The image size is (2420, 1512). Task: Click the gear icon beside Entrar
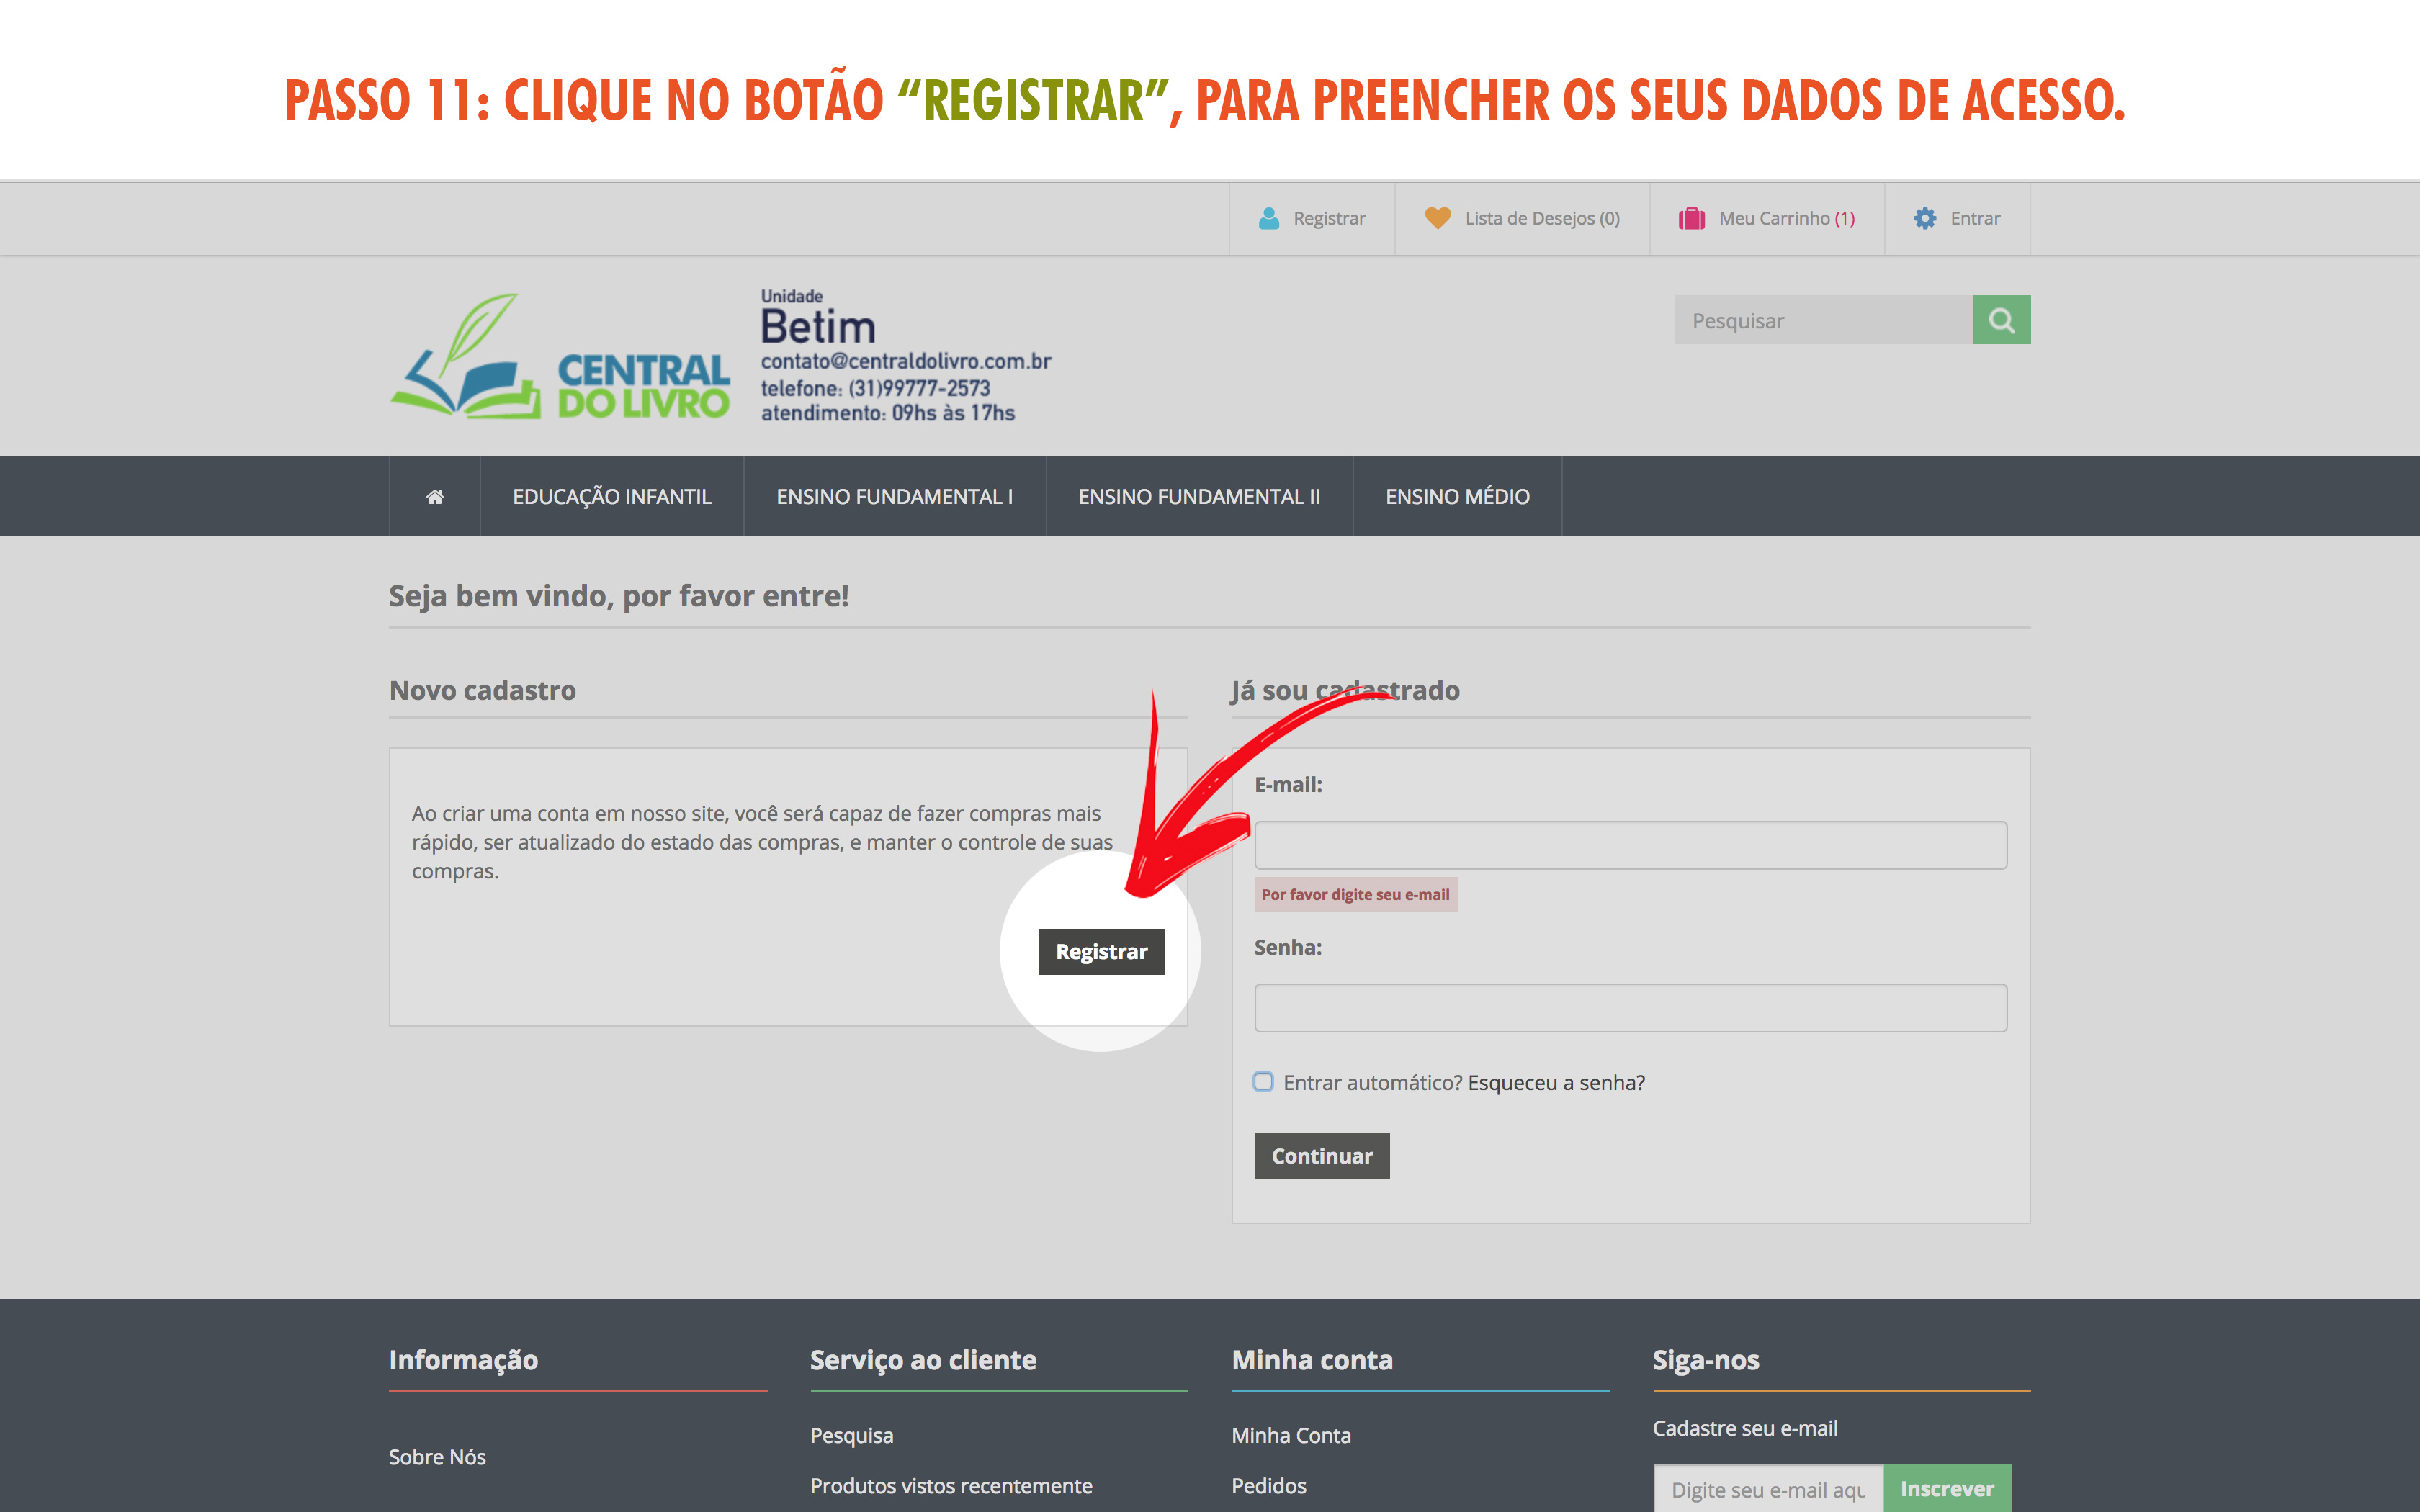[1924, 218]
